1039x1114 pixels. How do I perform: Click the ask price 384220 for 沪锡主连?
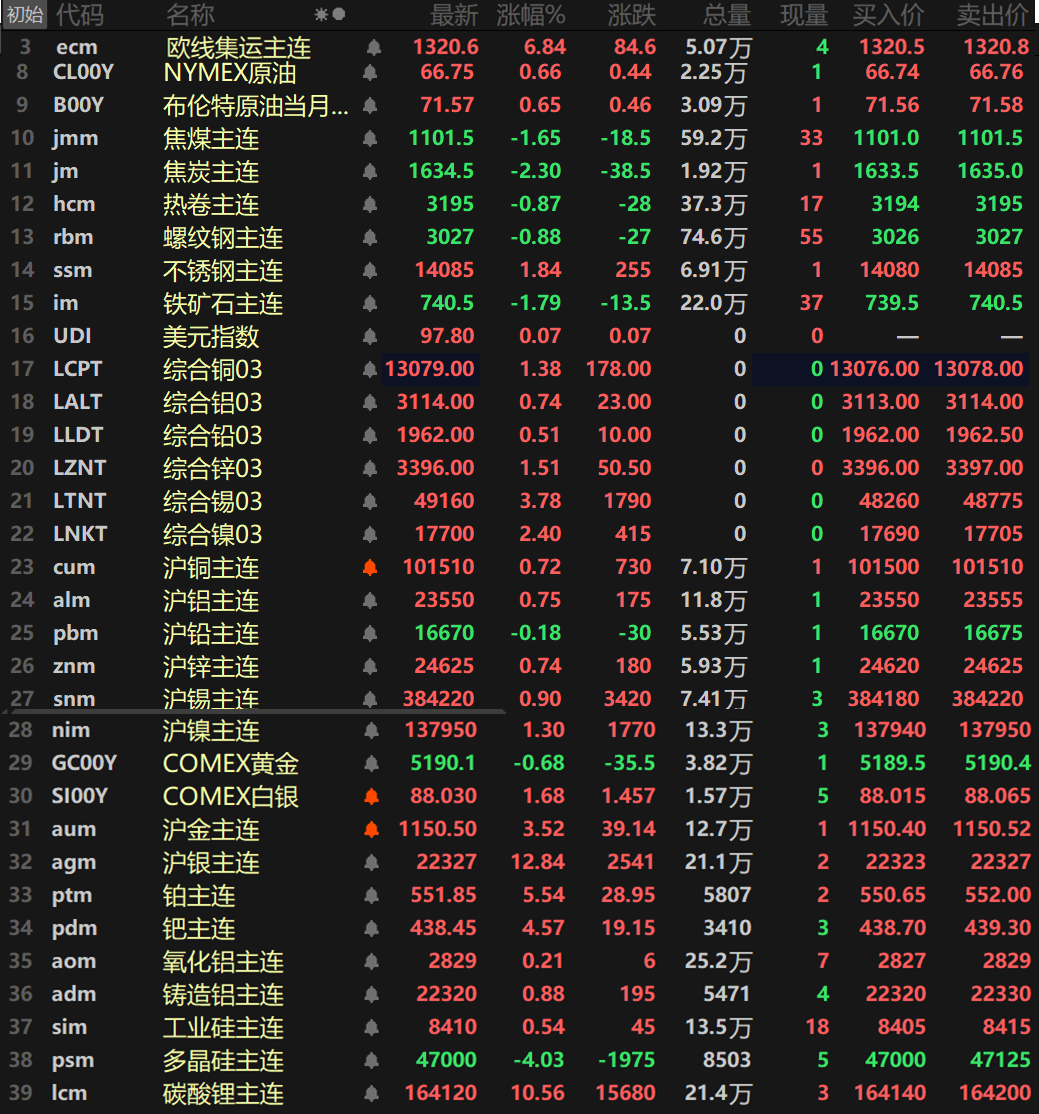[987, 699]
